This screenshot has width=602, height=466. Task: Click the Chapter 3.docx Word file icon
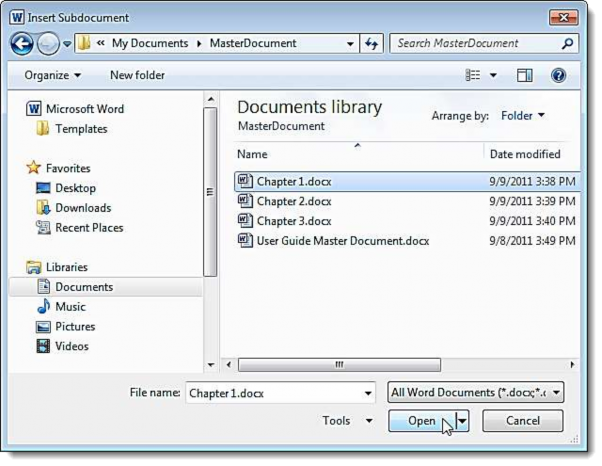point(245,221)
